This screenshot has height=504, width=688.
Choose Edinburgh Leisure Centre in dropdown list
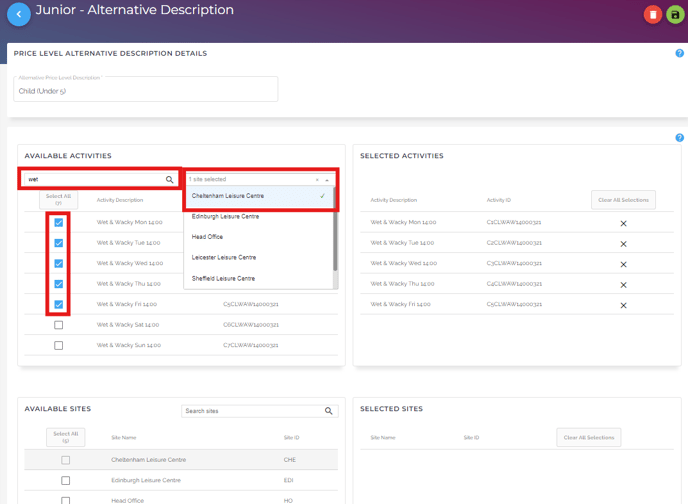click(x=259, y=217)
